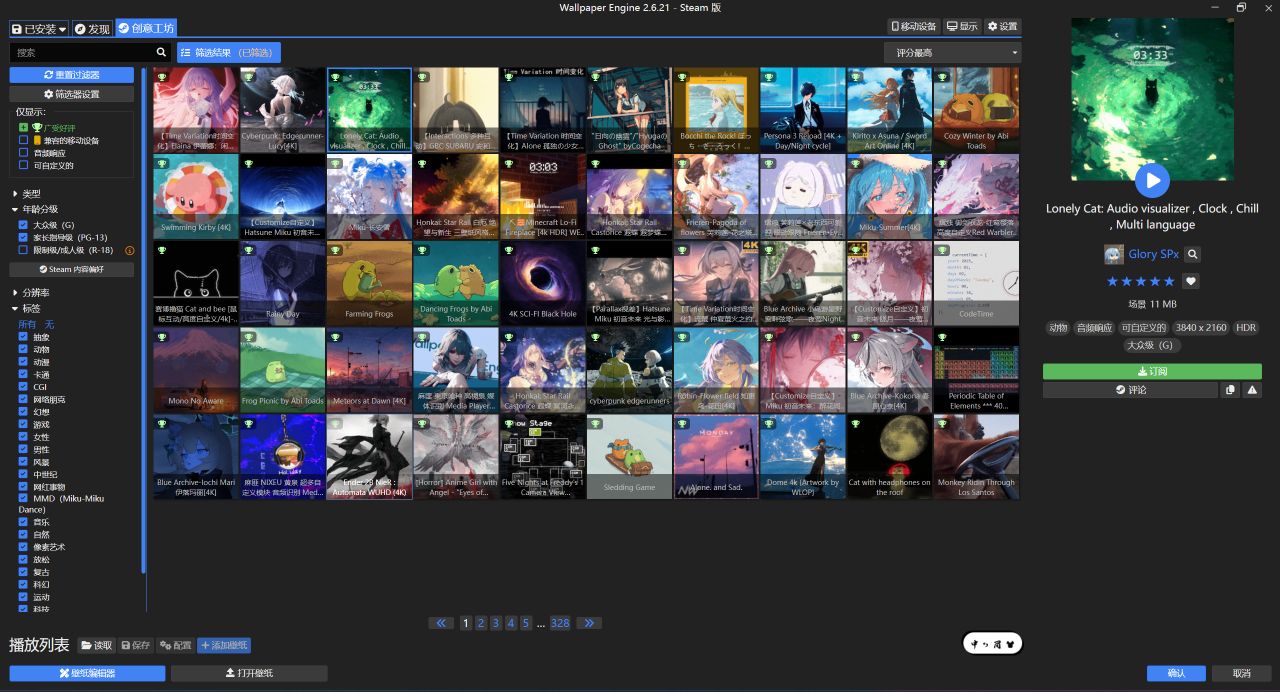Viewport: 1280px width, 692px height.
Task: Toggle the 广受好评 approved checkbox
Action: [23, 127]
